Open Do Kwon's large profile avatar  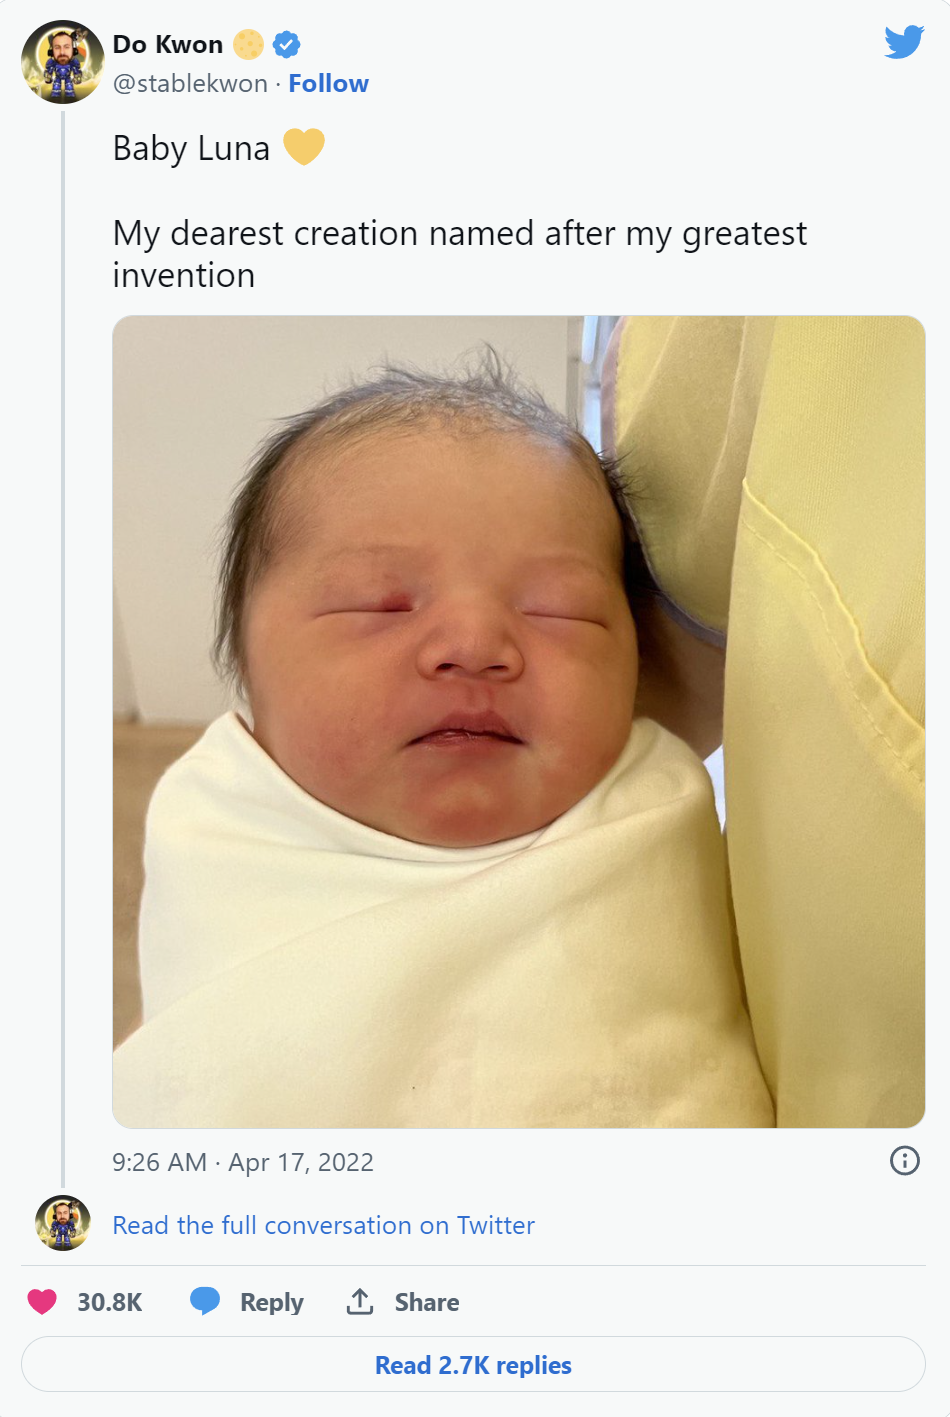point(63,62)
